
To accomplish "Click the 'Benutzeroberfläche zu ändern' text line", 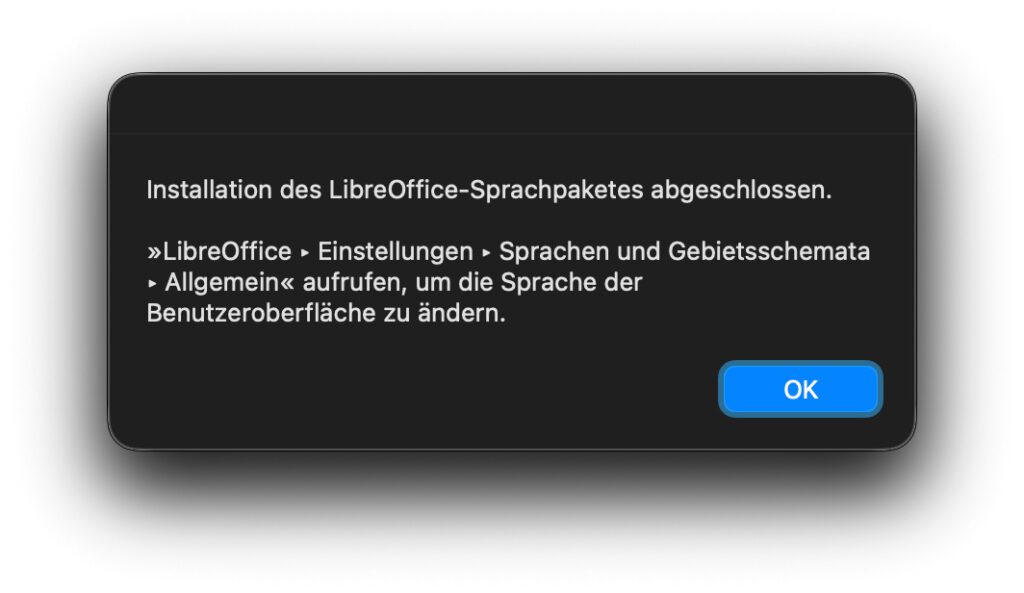I will click(326, 313).
